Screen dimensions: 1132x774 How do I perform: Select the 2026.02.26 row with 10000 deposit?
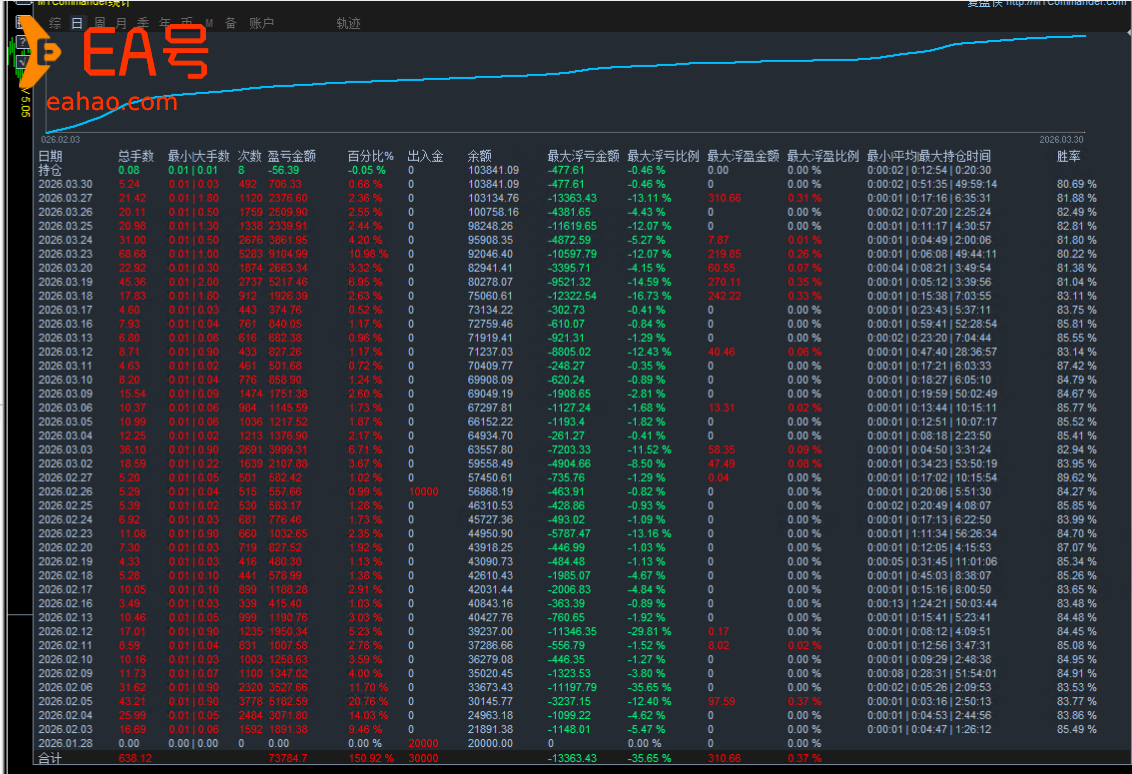(65, 491)
